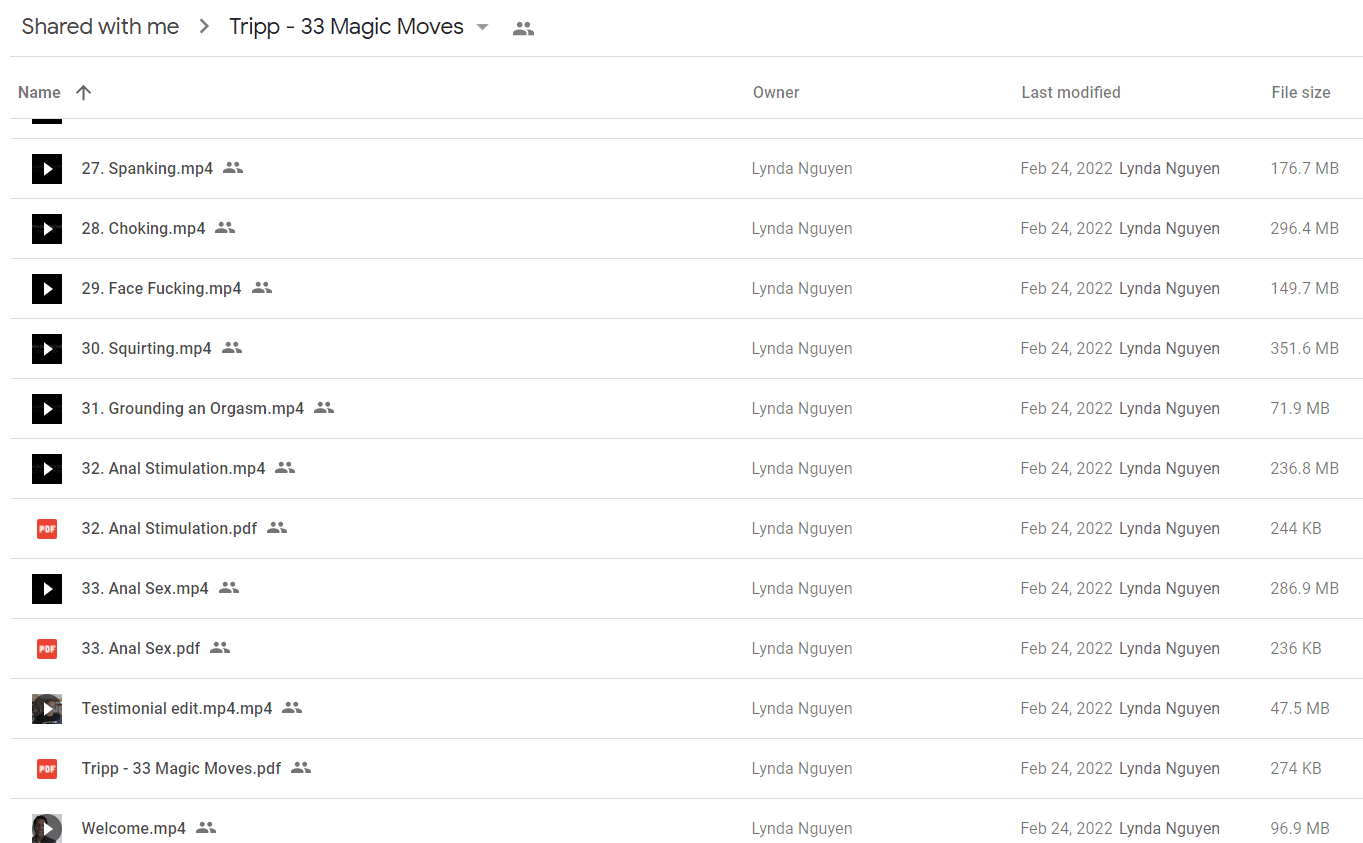This screenshot has height=843, width=1363.
Task: Select the file named Welcome.mp4
Action: (134, 828)
